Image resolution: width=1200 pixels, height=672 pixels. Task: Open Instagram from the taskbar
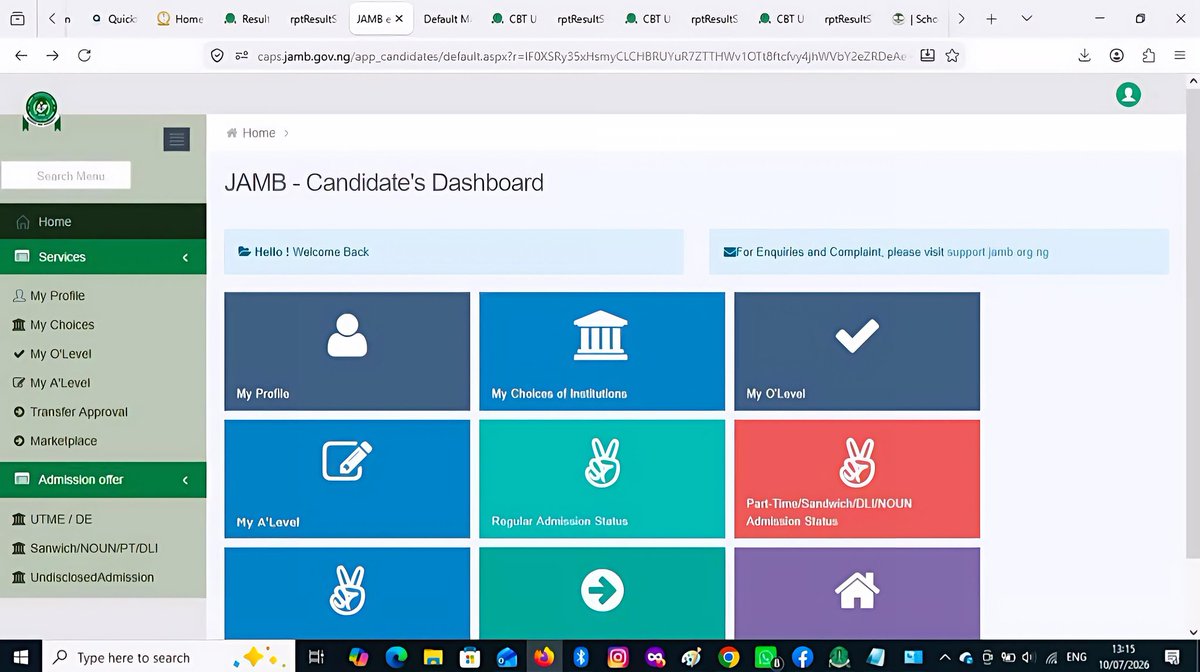pos(618,657)
